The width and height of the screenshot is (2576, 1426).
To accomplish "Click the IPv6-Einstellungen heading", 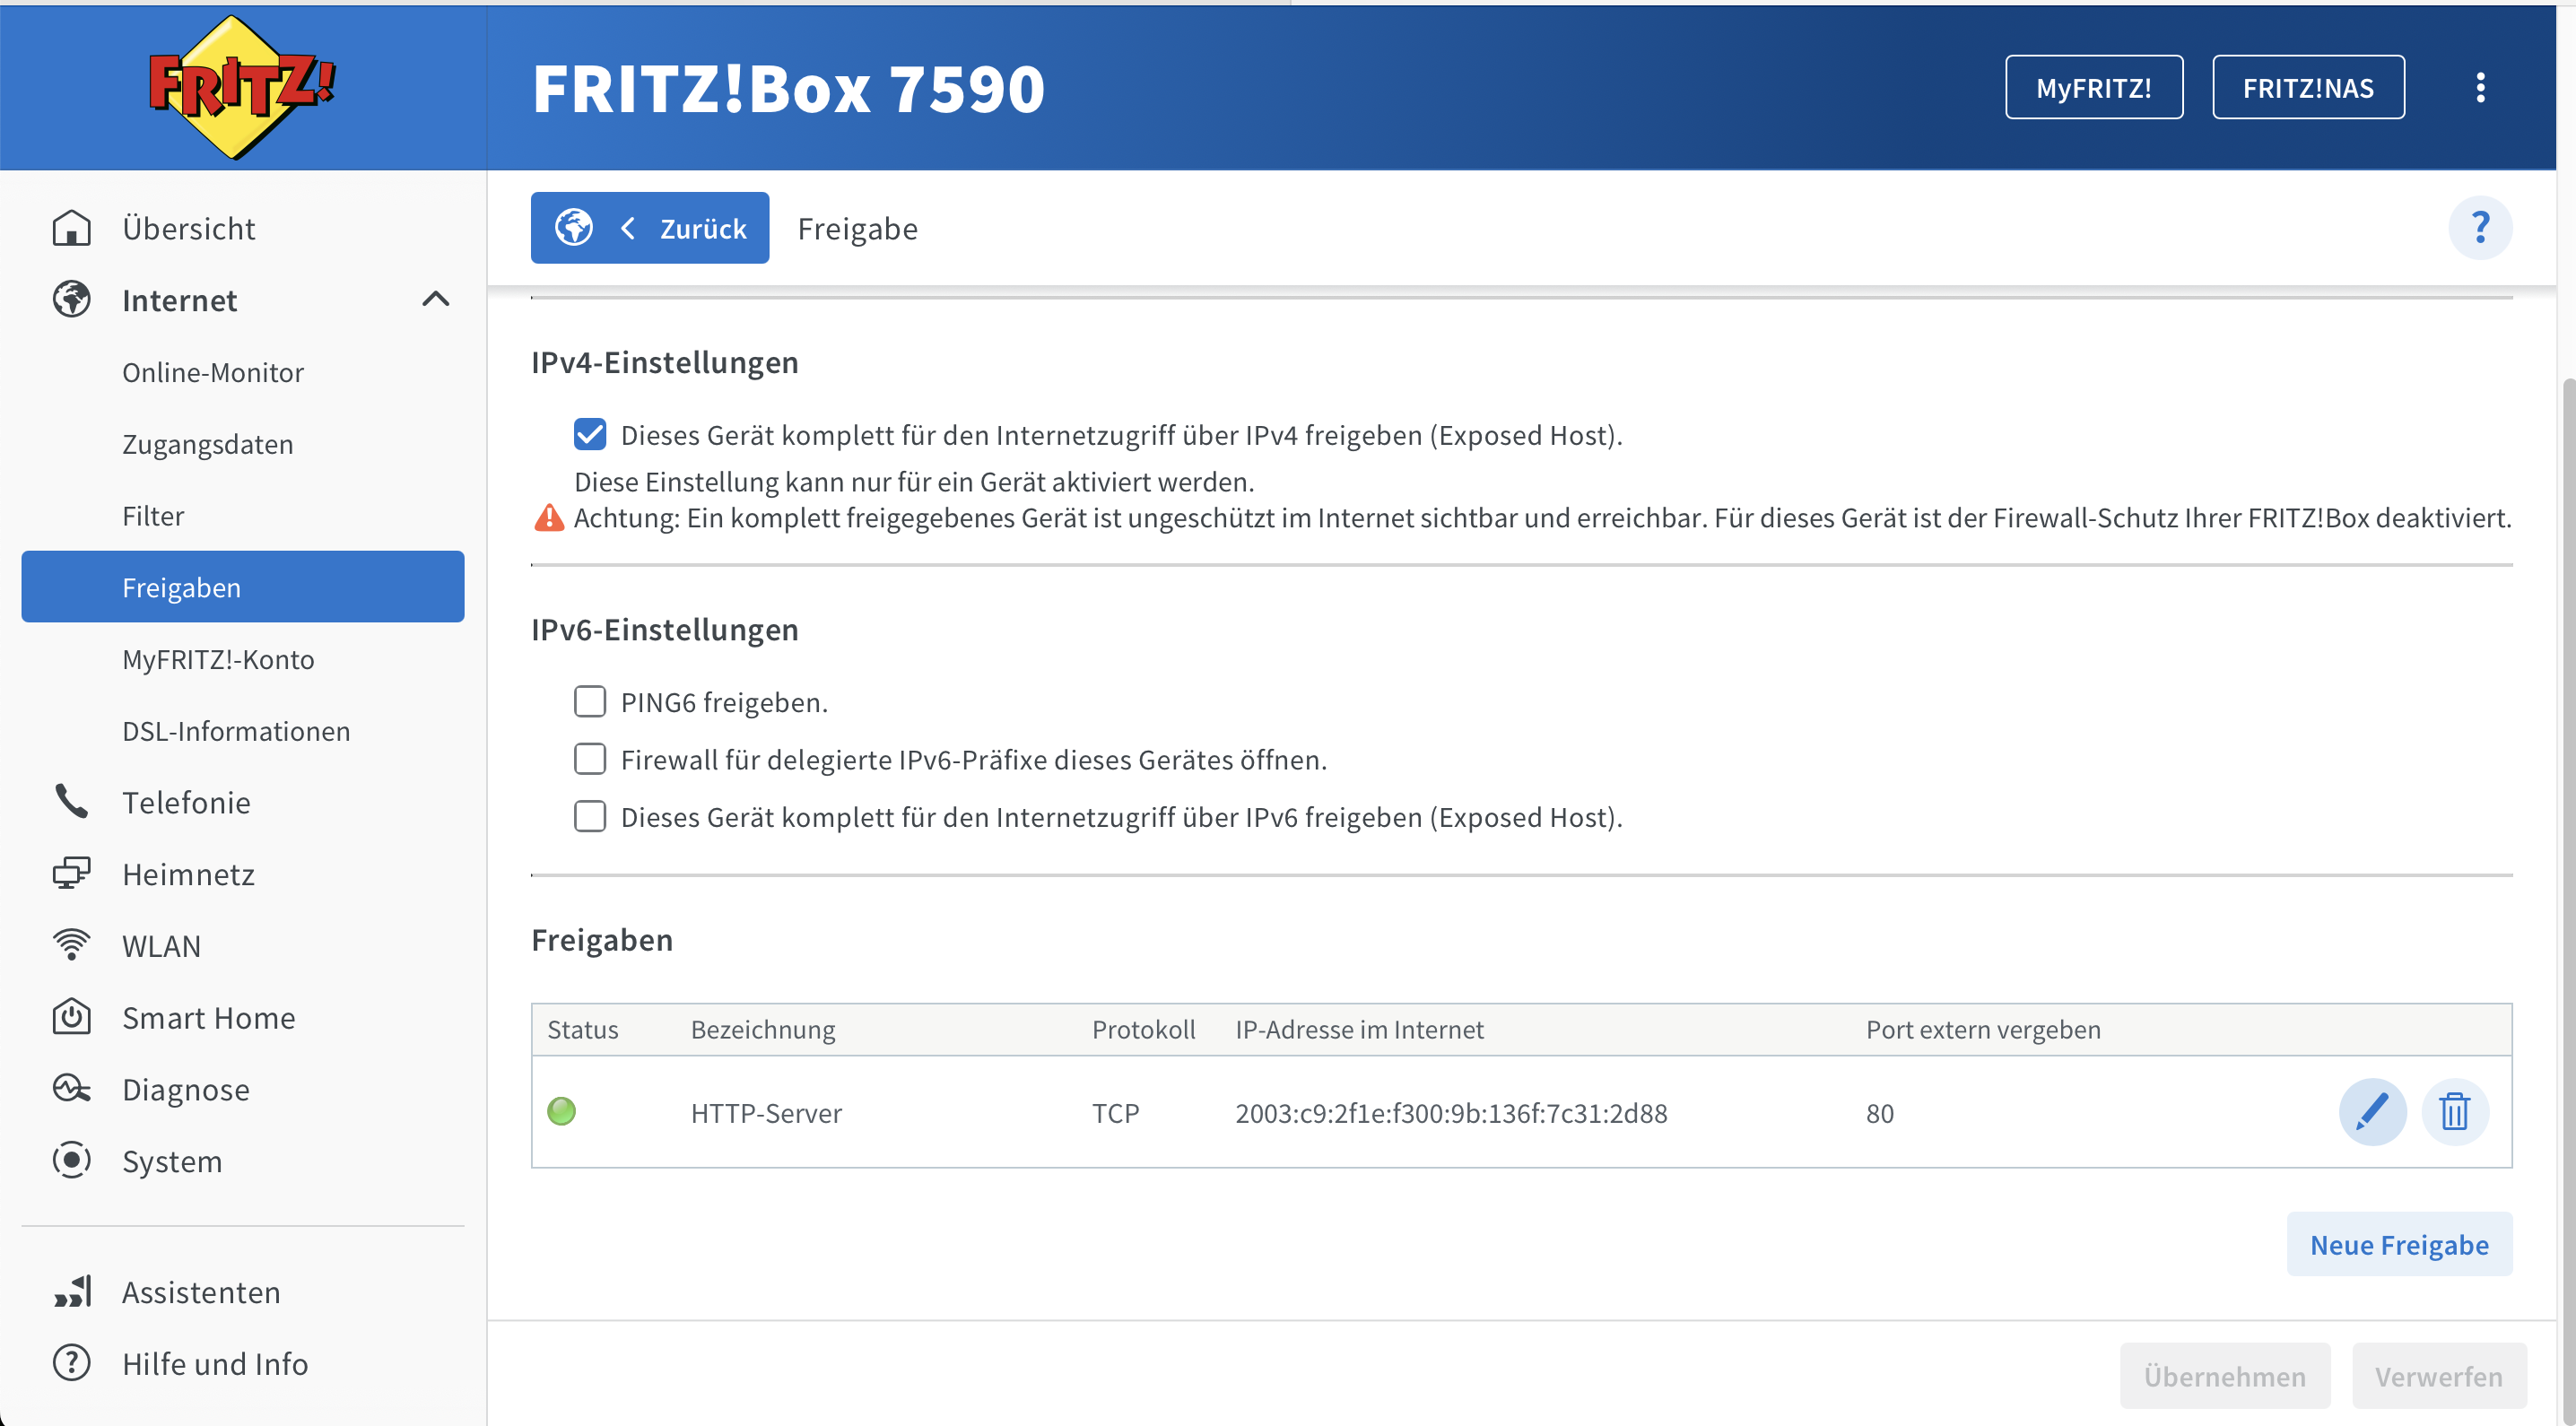I will [x=664, y=629].
